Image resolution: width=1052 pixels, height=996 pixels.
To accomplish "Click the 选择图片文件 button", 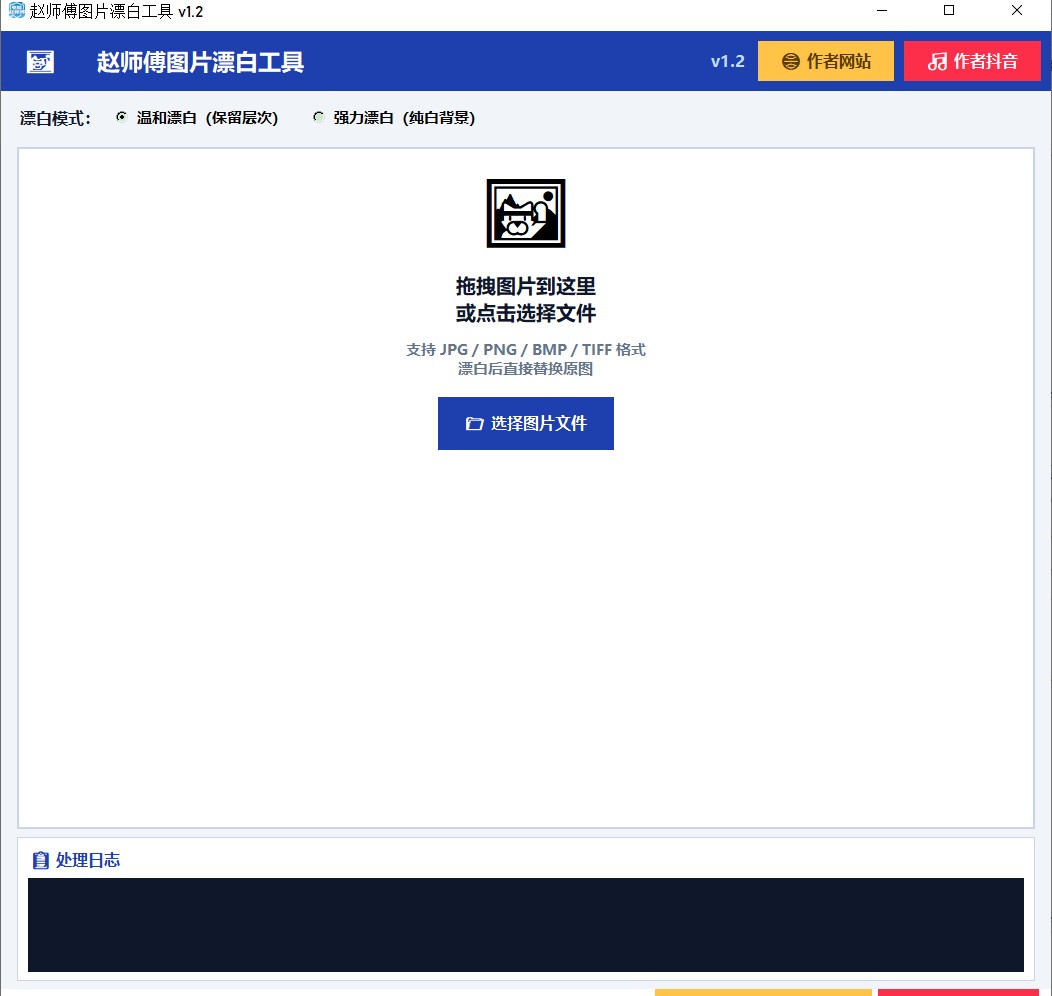I will 525,423.
